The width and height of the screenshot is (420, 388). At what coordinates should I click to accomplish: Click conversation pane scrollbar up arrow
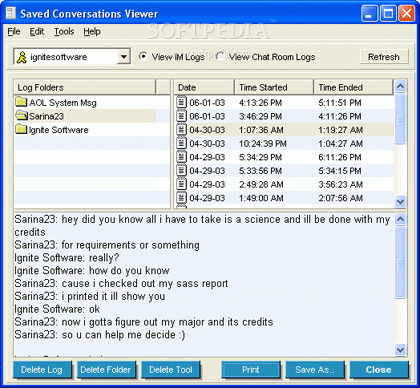(400, 220)
